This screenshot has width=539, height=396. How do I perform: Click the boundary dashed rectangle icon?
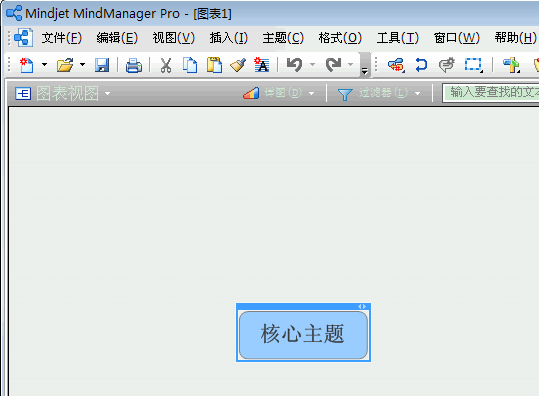[473, 65]
